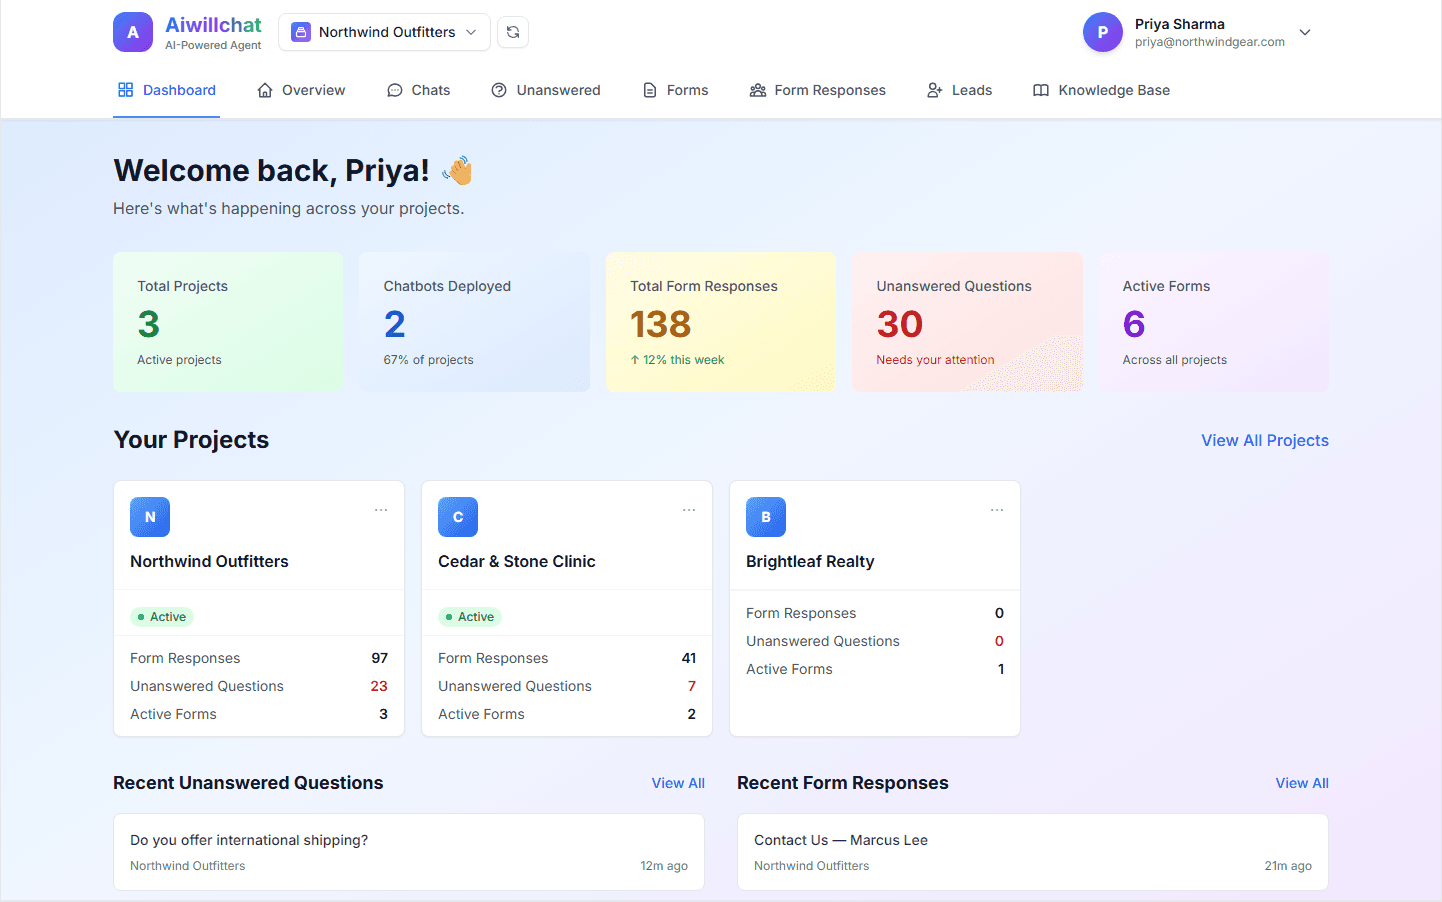The image size is (1442, 902).
Task: Open the Total Form Responses stat card
Action: [x=721, y=322]
